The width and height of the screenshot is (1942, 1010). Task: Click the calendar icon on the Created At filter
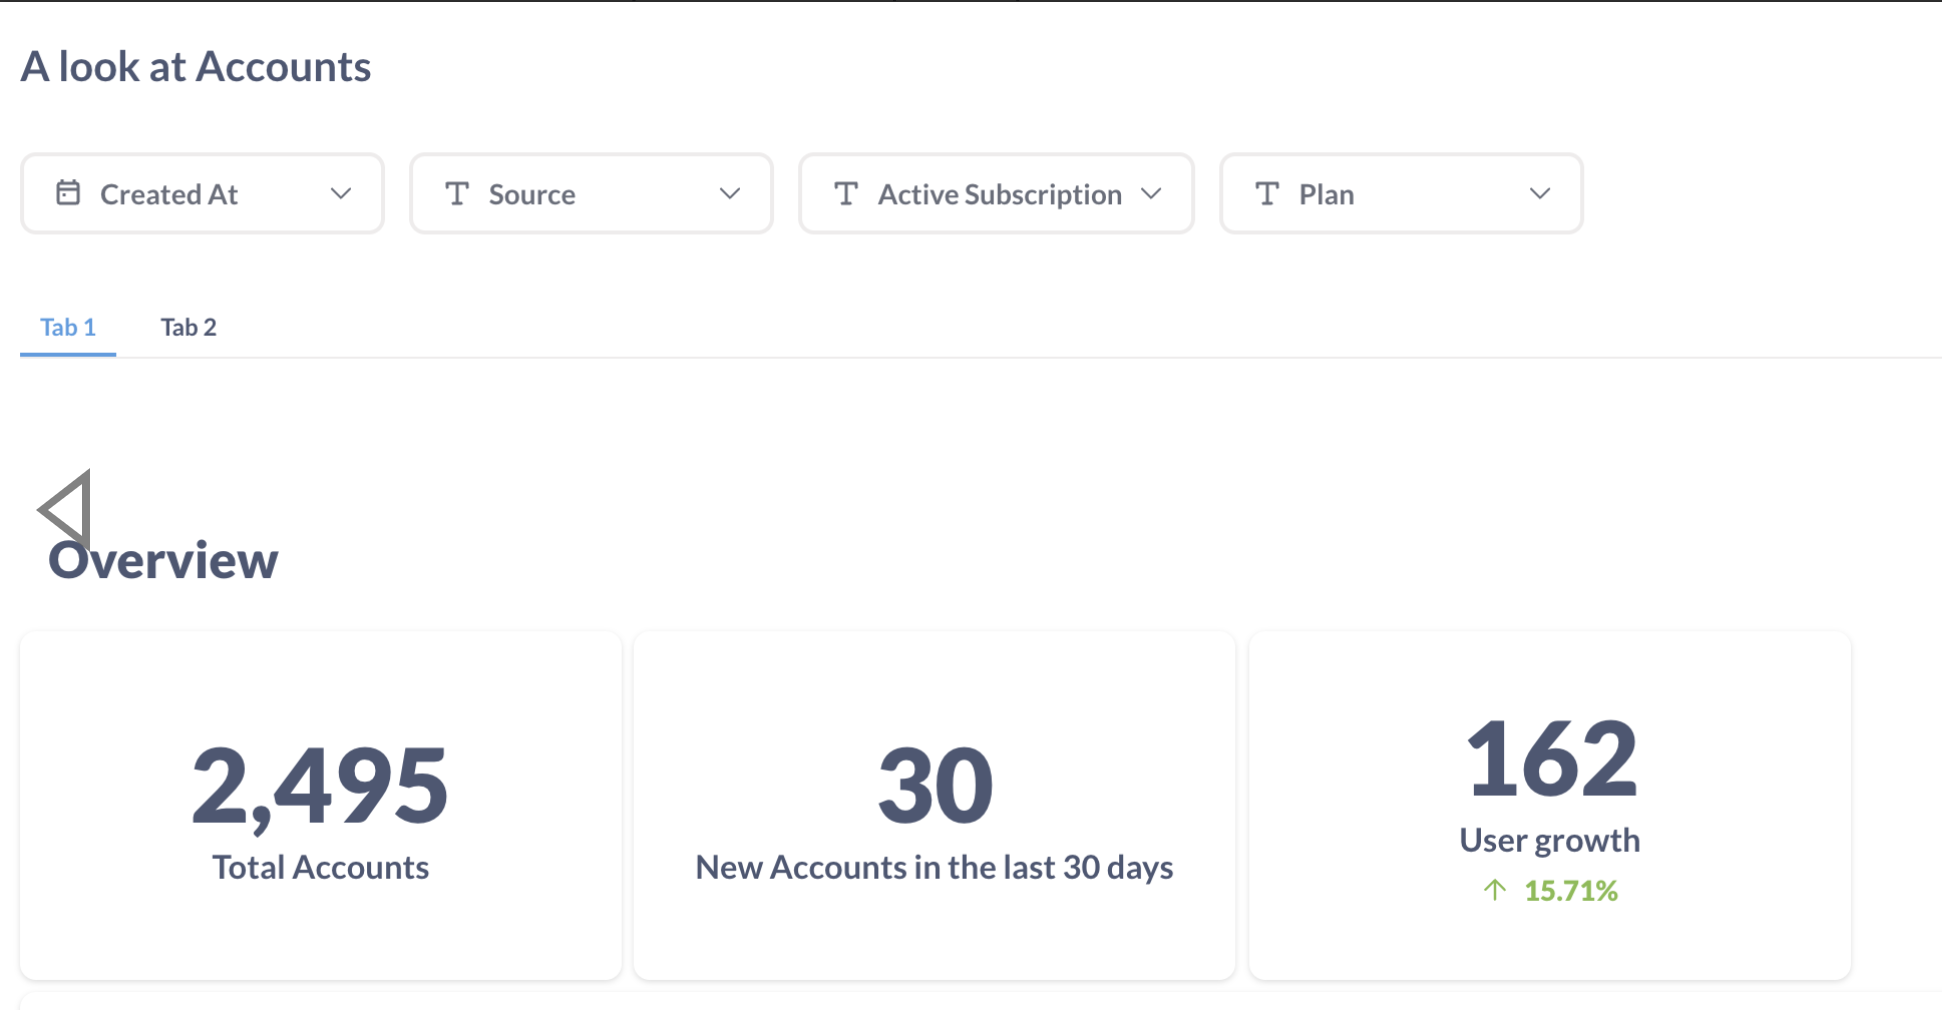[x=69, y=193]
